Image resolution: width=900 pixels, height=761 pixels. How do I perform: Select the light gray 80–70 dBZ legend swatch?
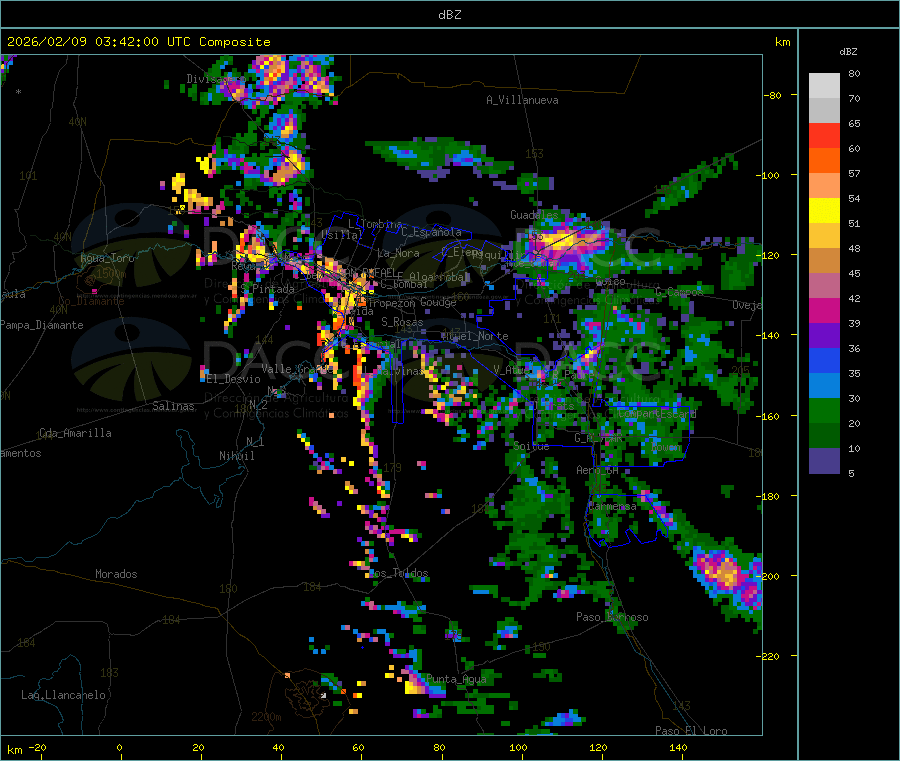(x=824, y=86)
